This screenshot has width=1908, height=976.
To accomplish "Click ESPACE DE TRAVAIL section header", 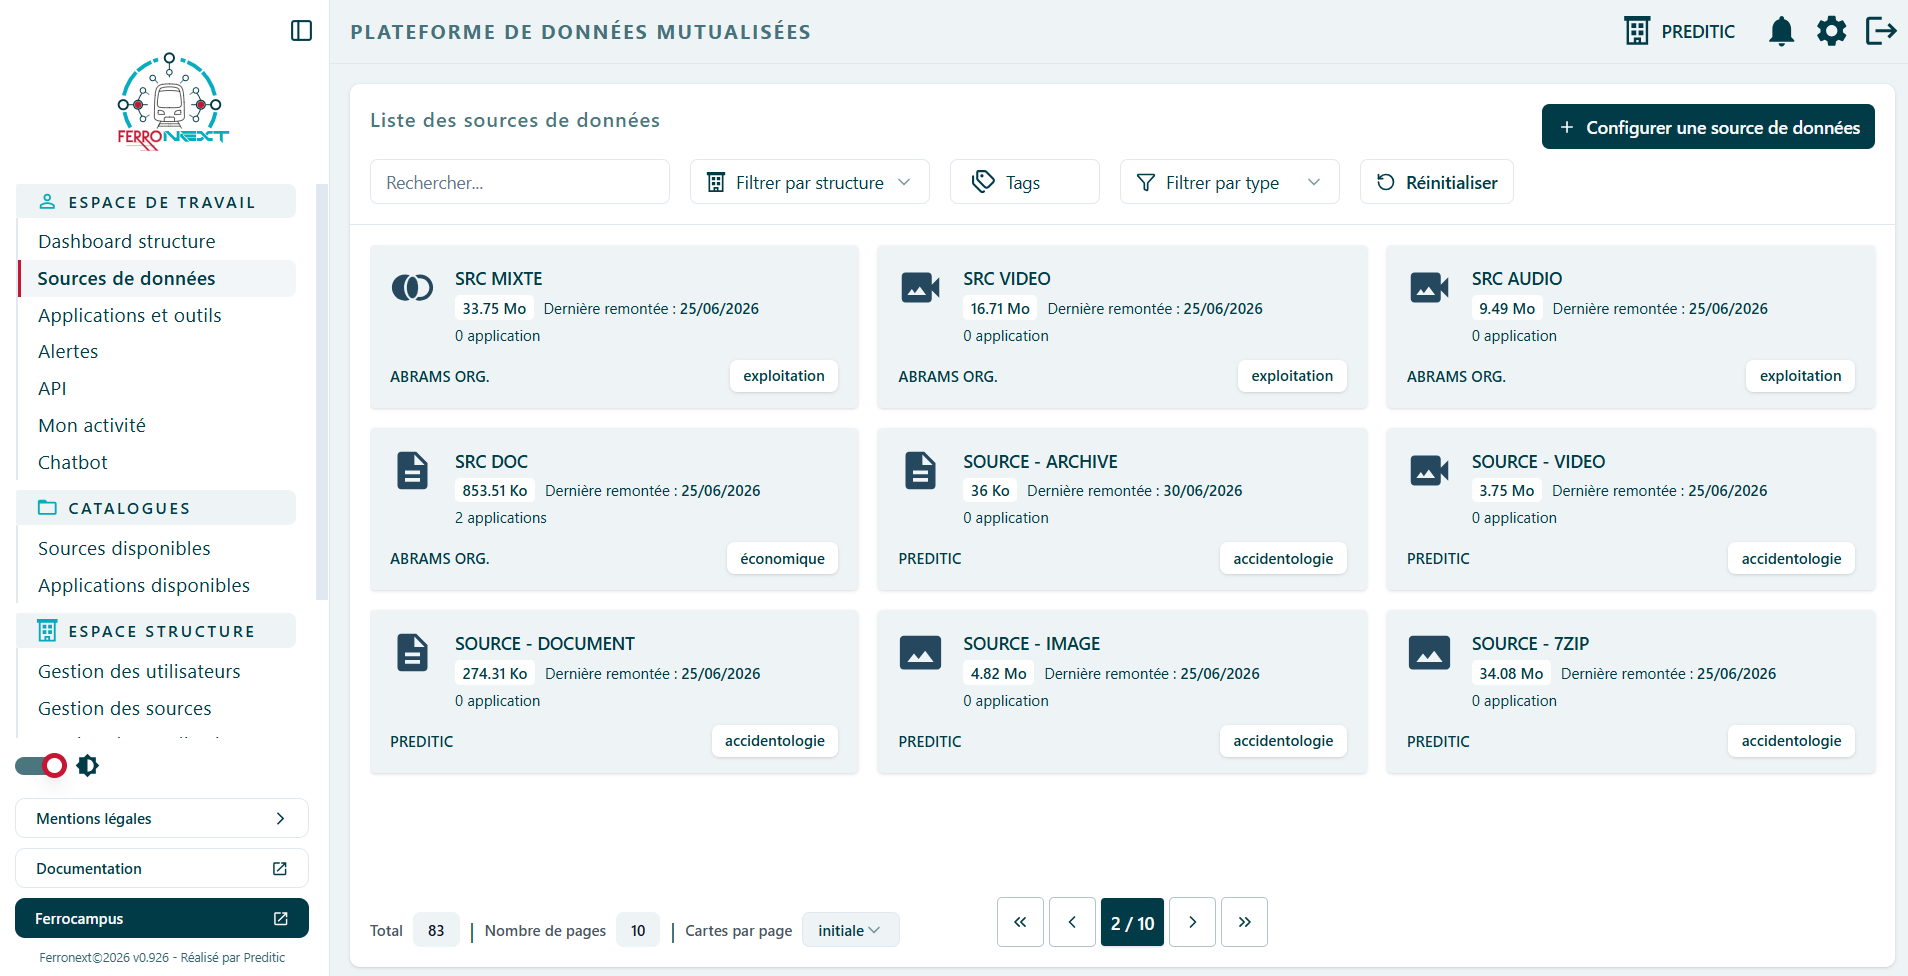I will 156,201.
